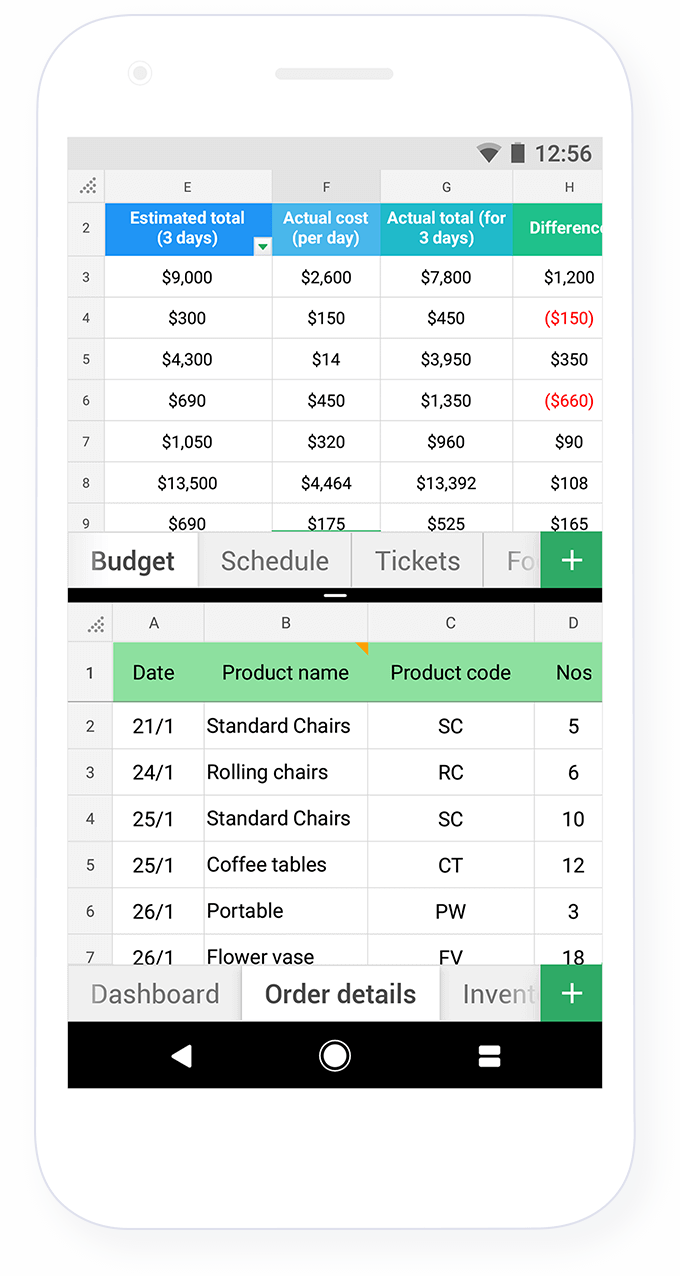This screenshot has height=1276, width=680.
Task: Switch to the Schedule tab
Action: tap(274, 560)
